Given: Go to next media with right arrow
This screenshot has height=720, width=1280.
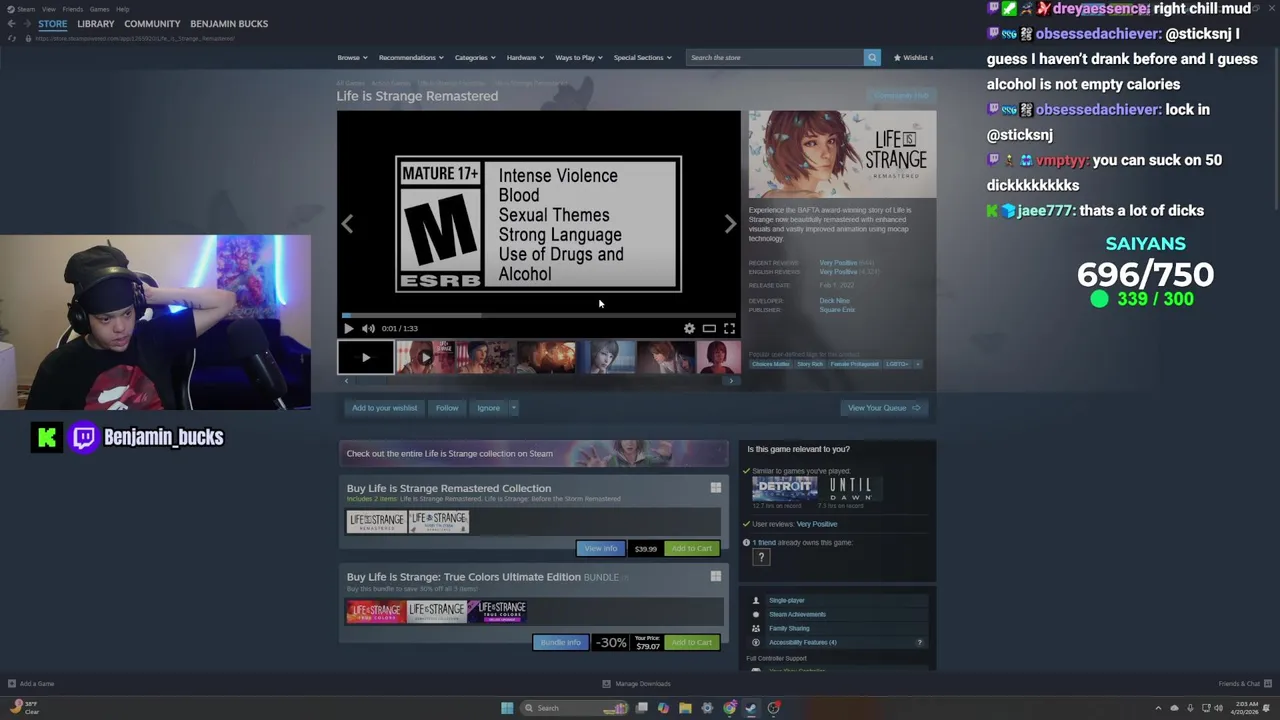Looking at the screenshot, I should [x=730, y=224].
